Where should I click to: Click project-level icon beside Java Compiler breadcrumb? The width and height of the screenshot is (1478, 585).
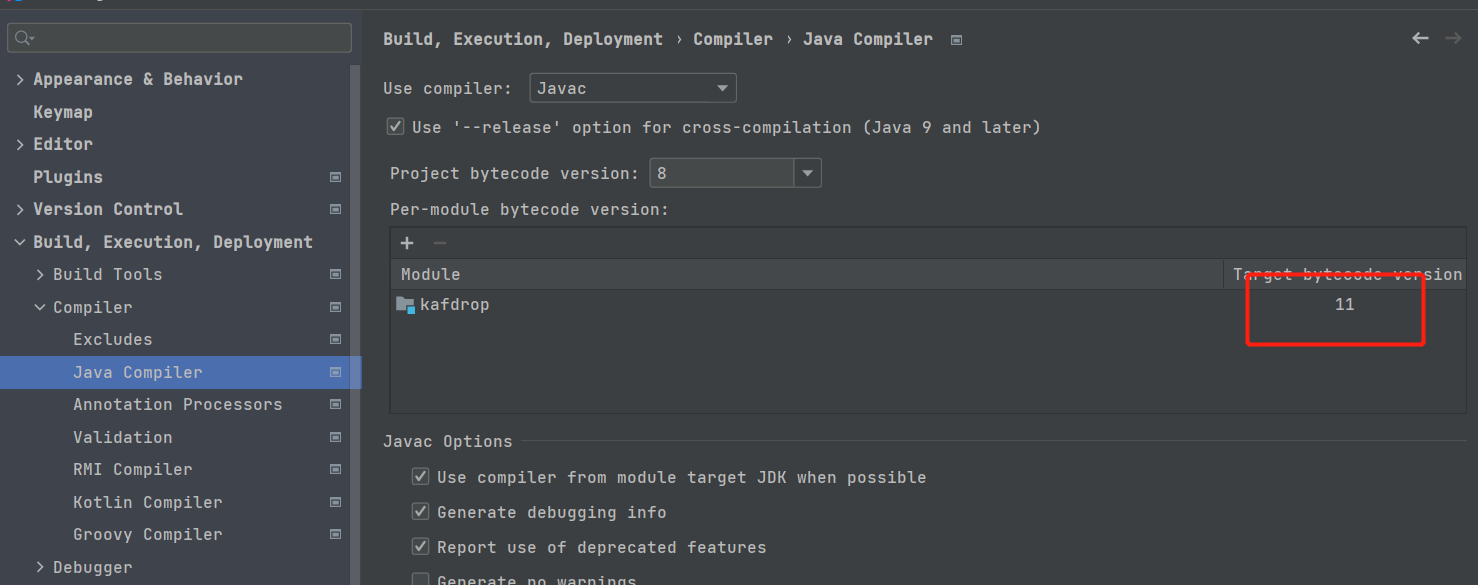coord(957,40)
